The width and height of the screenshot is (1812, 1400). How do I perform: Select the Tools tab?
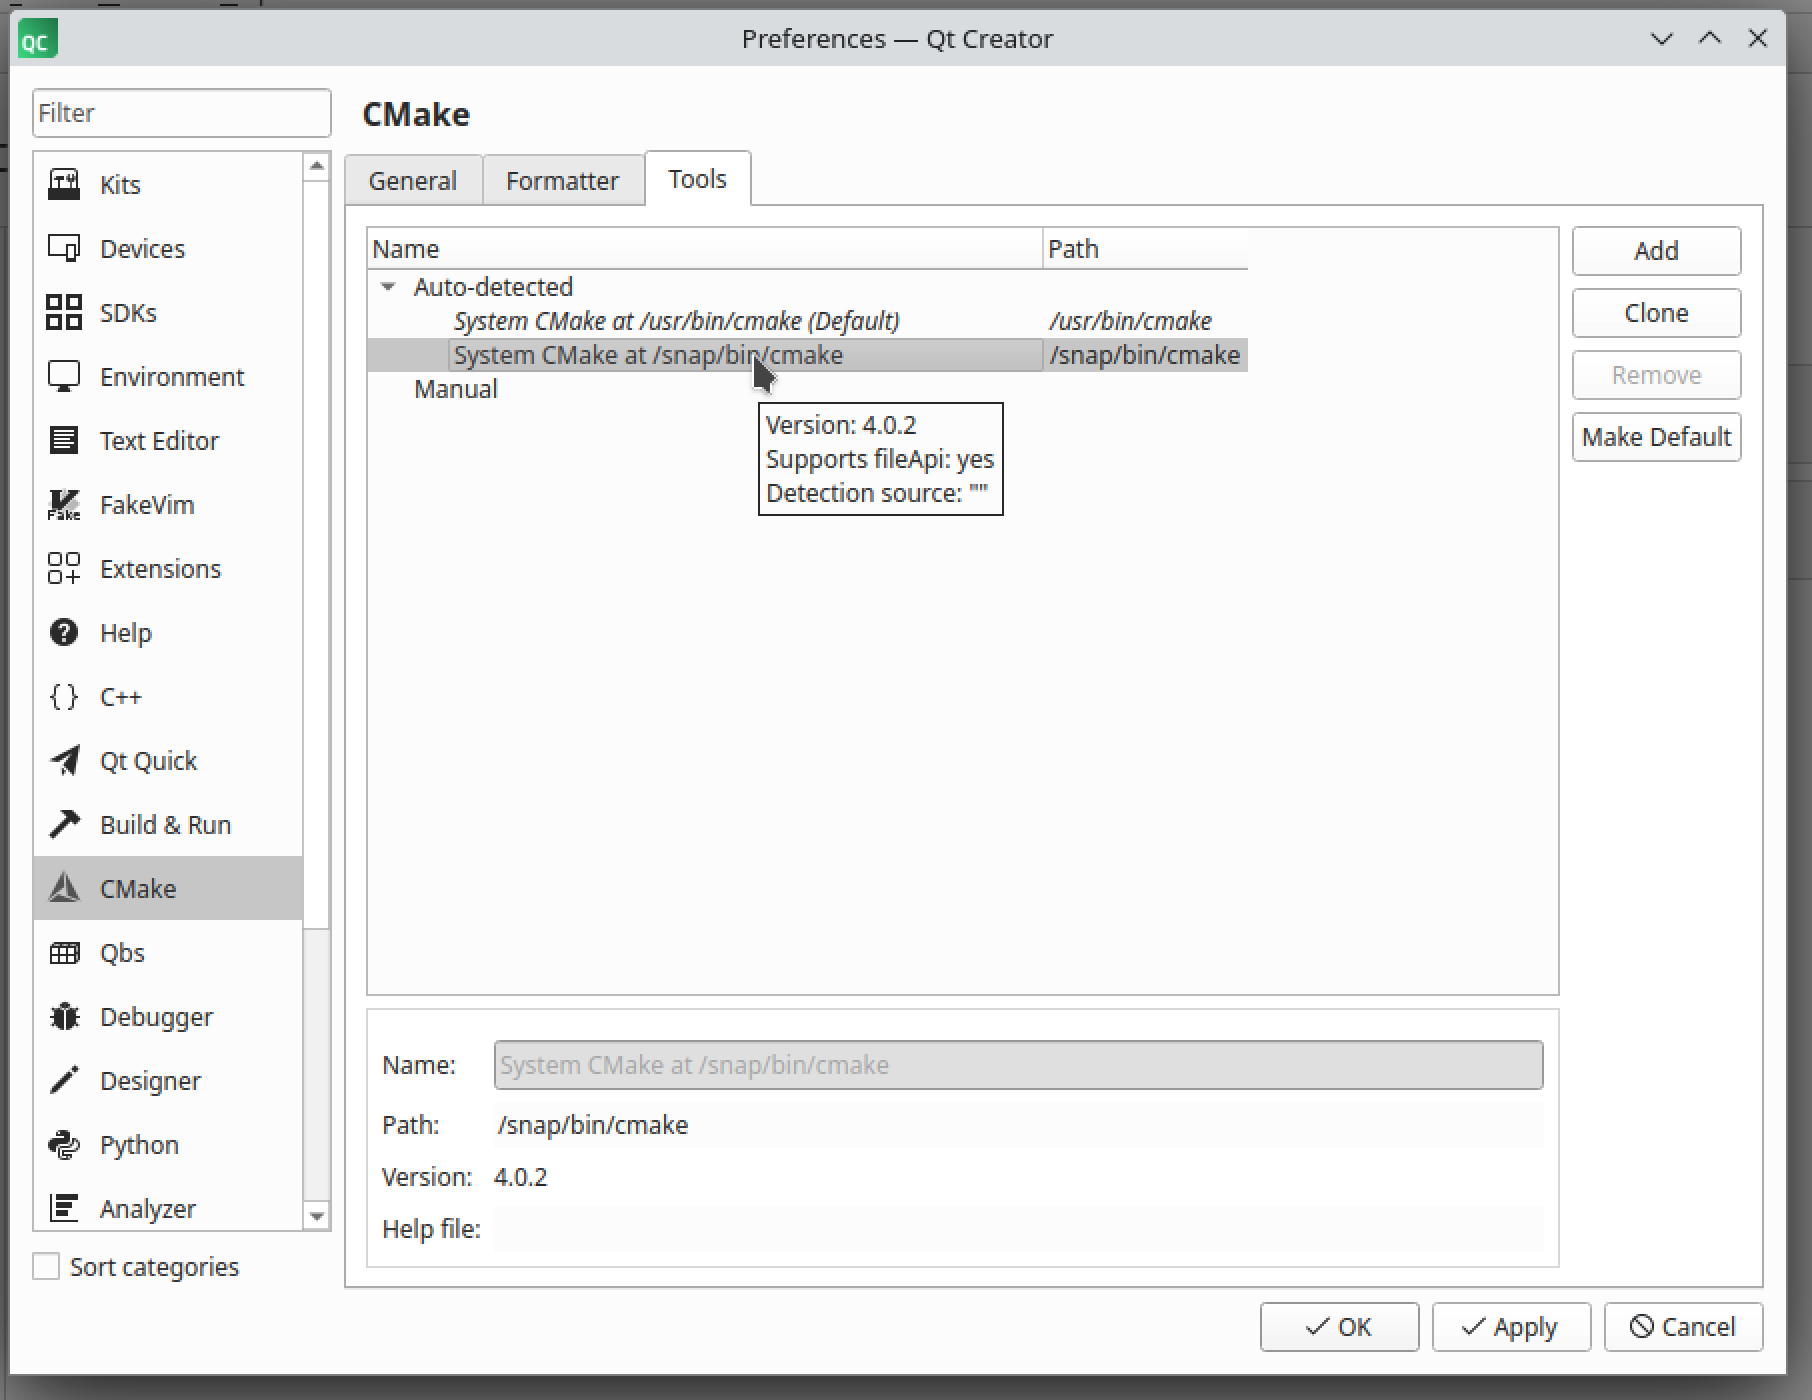(698, 179)
